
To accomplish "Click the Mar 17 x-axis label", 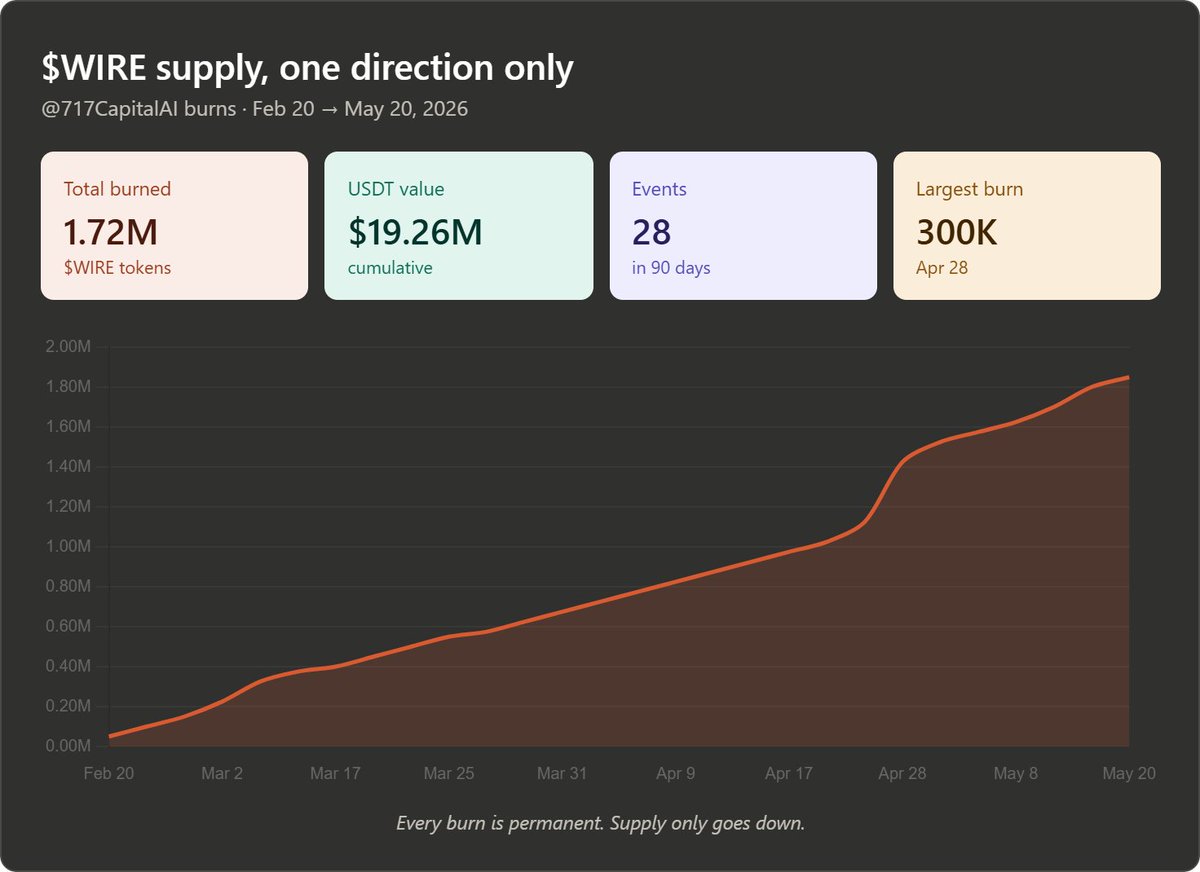I will point(336,774).
